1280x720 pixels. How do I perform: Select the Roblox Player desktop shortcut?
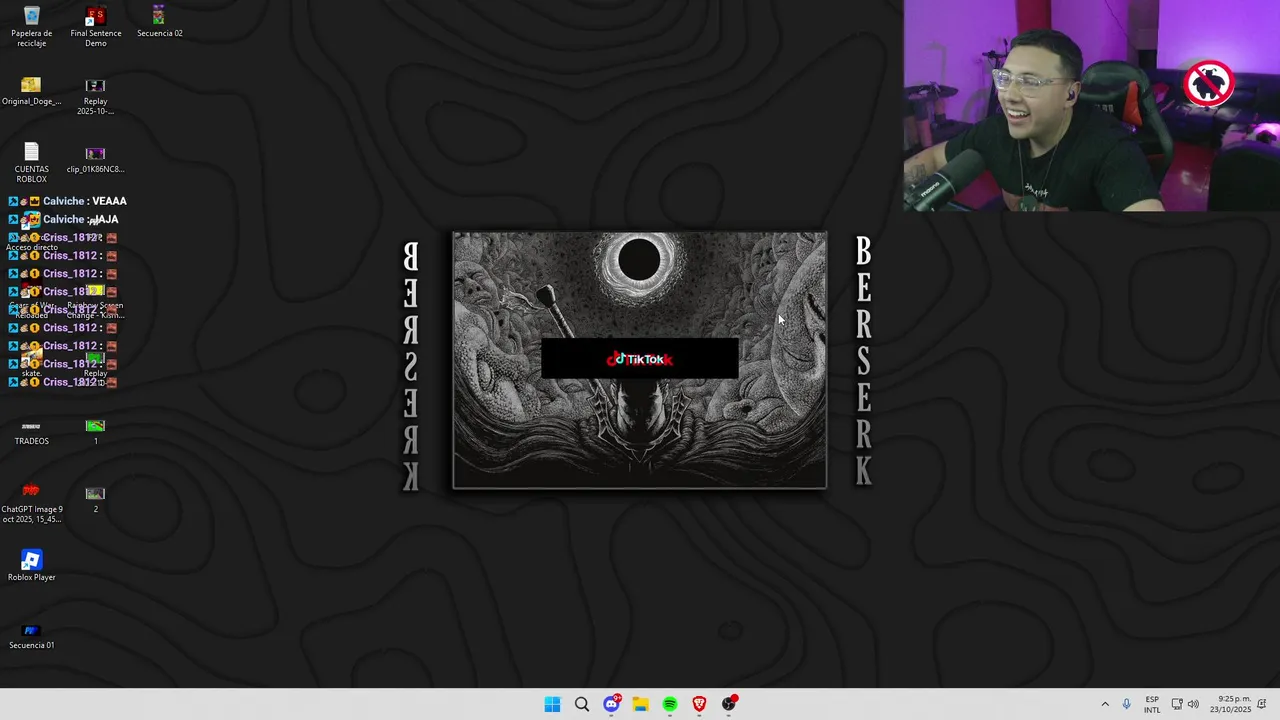click(31, 565)
